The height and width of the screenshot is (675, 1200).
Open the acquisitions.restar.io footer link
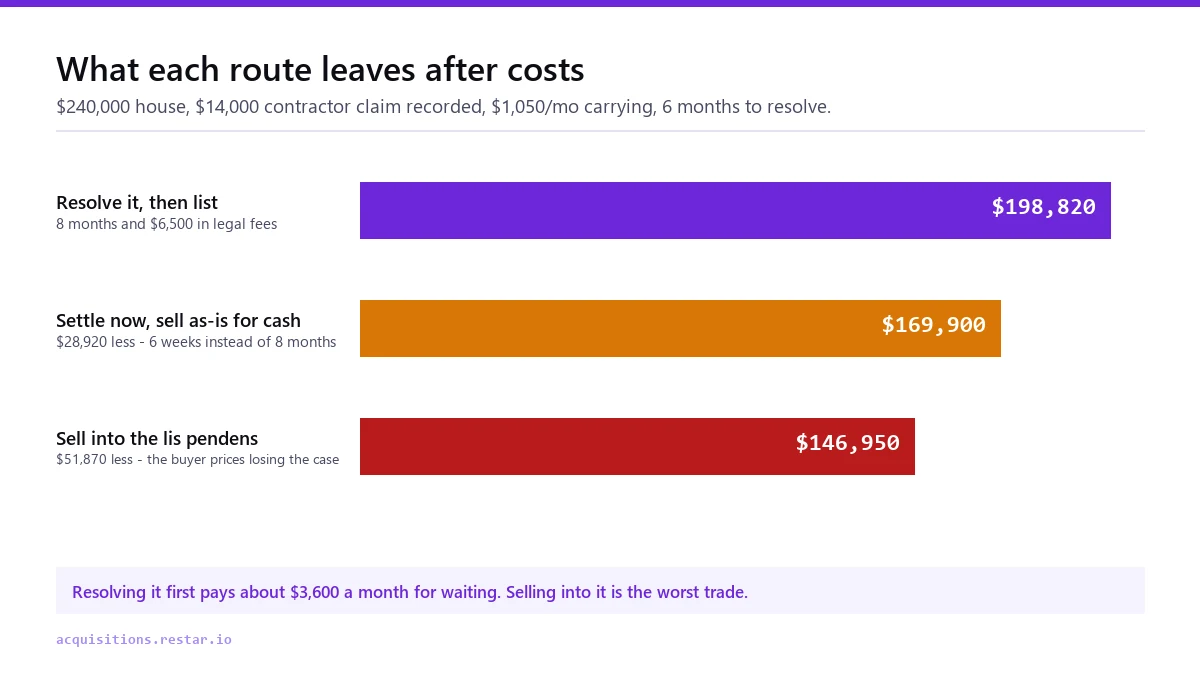[x=144, y=639]
